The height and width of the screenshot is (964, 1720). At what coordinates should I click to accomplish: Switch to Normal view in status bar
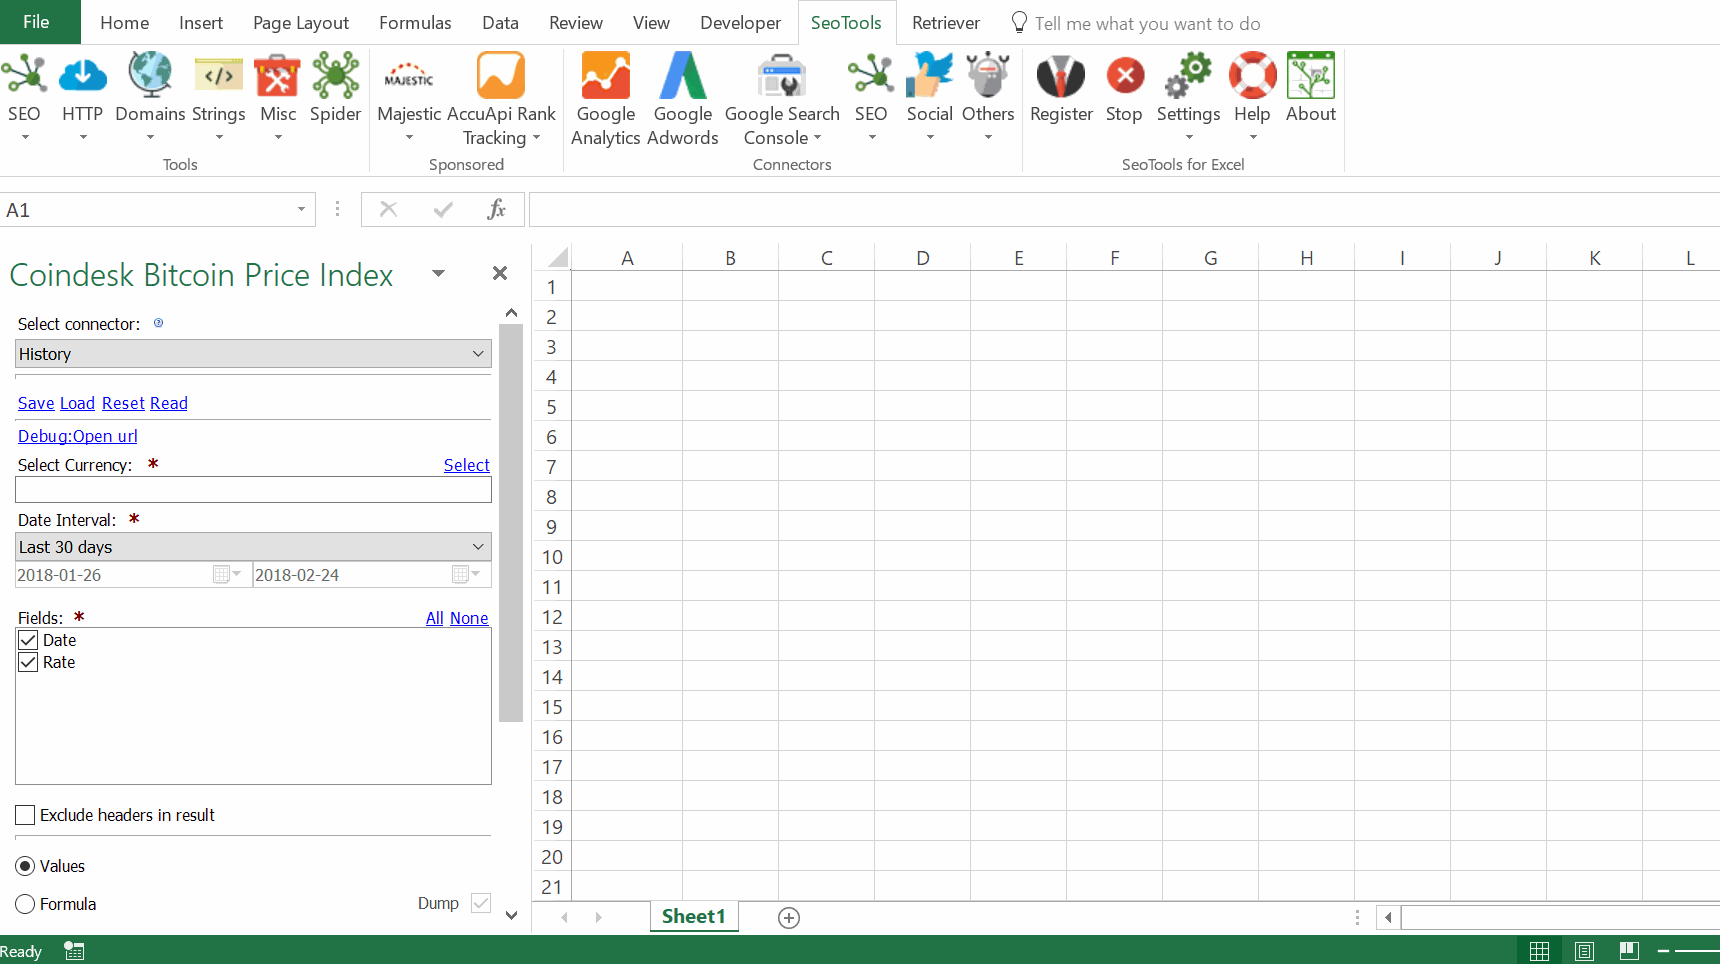1540,951
